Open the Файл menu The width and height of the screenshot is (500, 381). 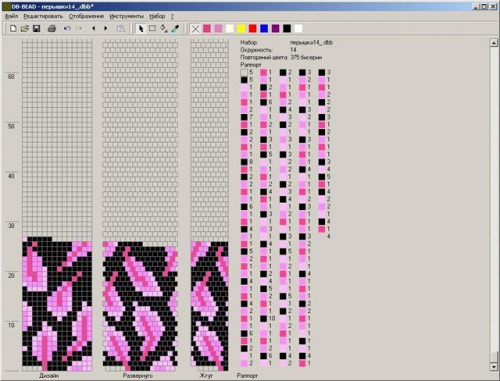pos(11,16)
